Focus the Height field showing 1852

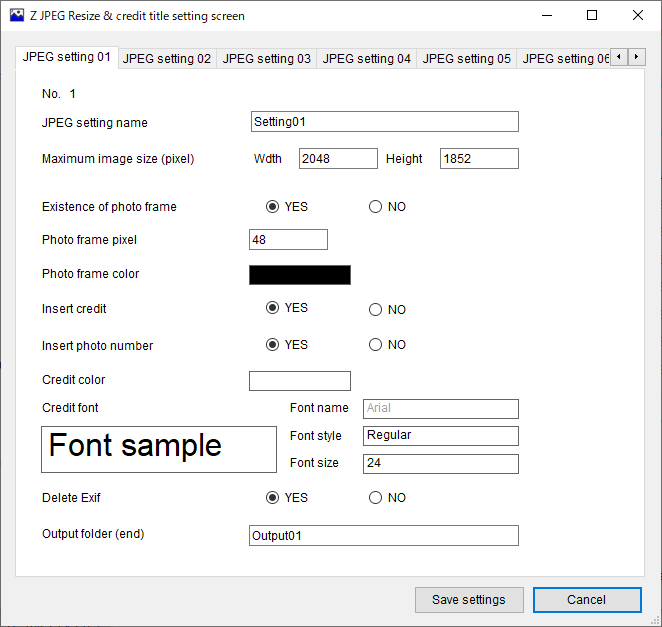479,158
